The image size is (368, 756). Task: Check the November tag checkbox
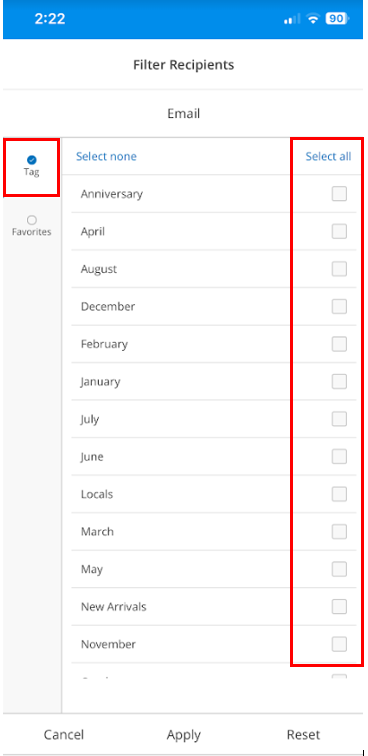coord(339,644)
